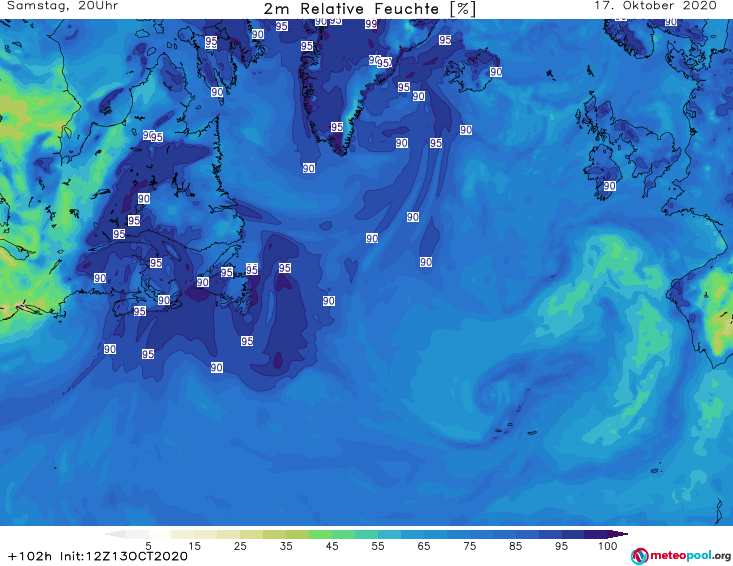733x566 pixels.
Task: Pick the dark purple legend swatch above 100
Action: (596, 534)
